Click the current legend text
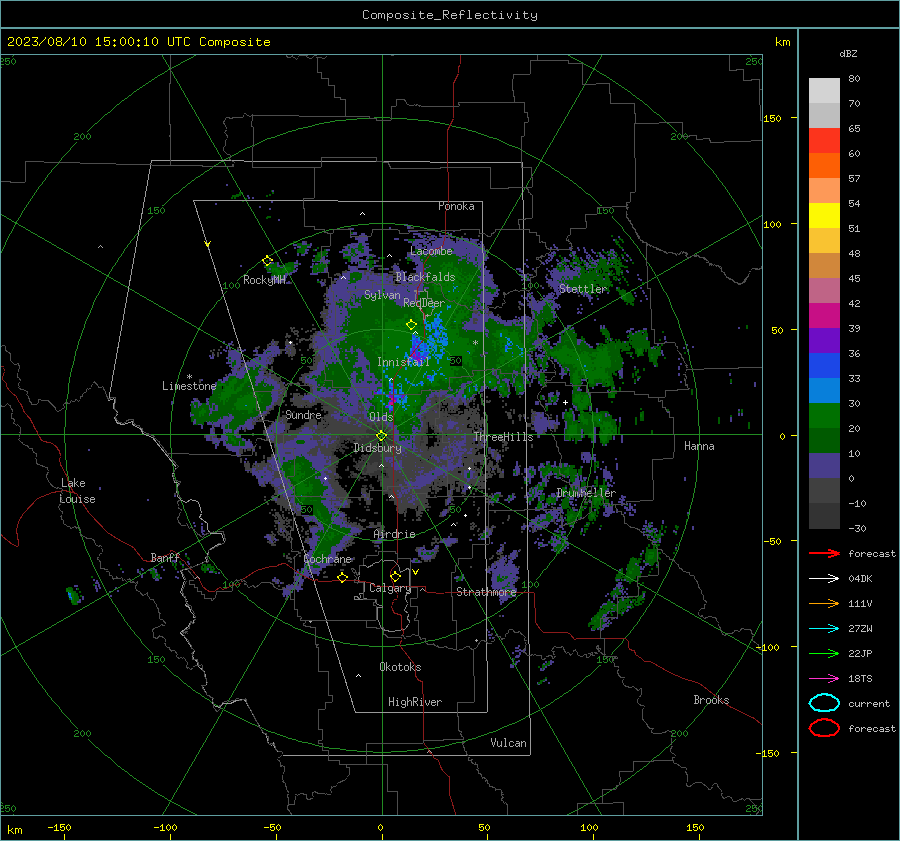This screenshot has width=900, height=841. tap(869, 703)
